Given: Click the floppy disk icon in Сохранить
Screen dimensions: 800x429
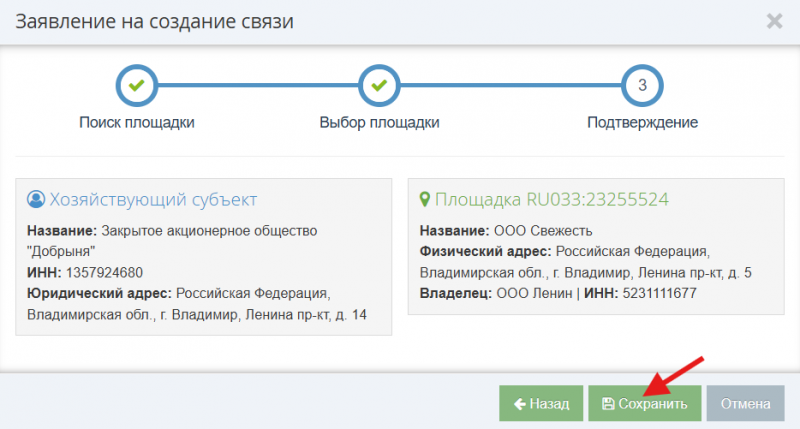Looking at the screenshot, I should pyautogui.click(x=607, y=404).
